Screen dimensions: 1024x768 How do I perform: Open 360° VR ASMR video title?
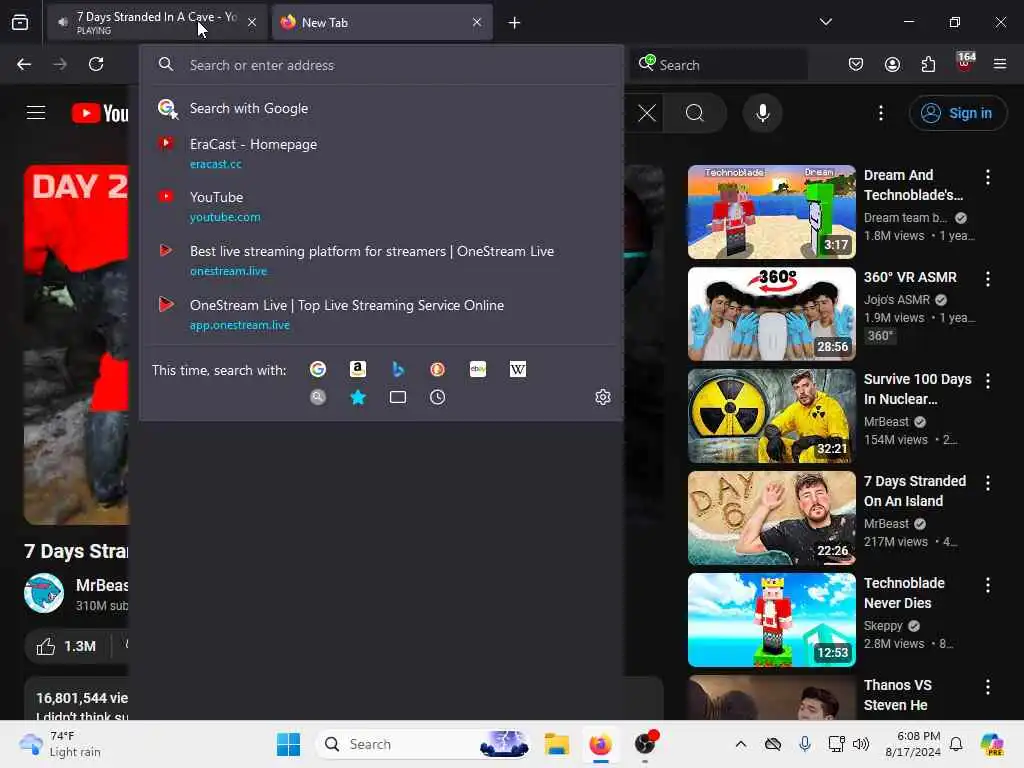(x=910, y=277)
